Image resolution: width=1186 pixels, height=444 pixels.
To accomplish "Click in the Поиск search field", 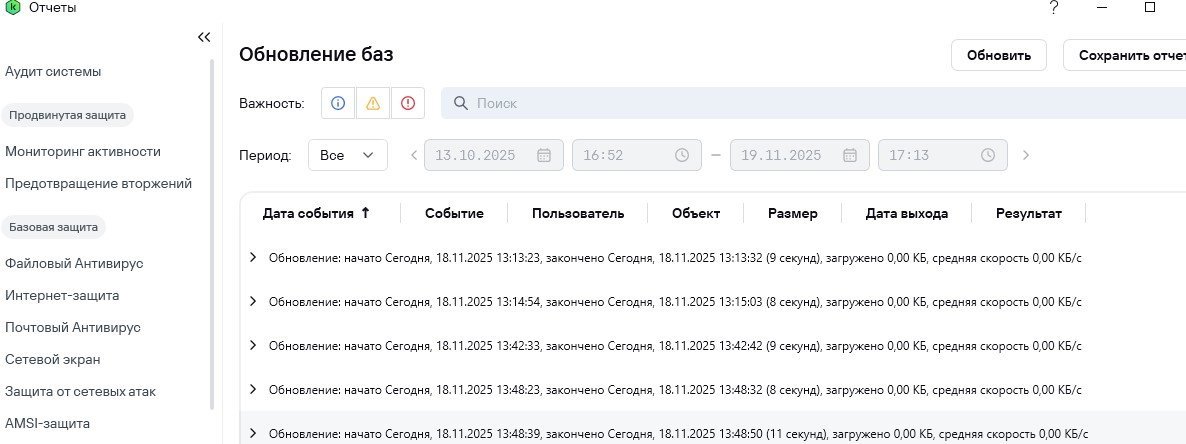I will tap(800, 103).
